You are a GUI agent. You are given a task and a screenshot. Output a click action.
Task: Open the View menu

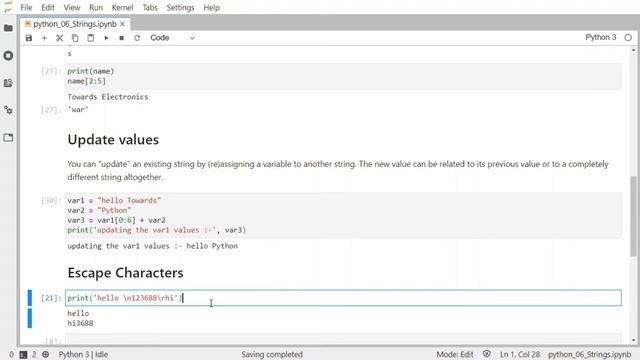click(72, 7)
